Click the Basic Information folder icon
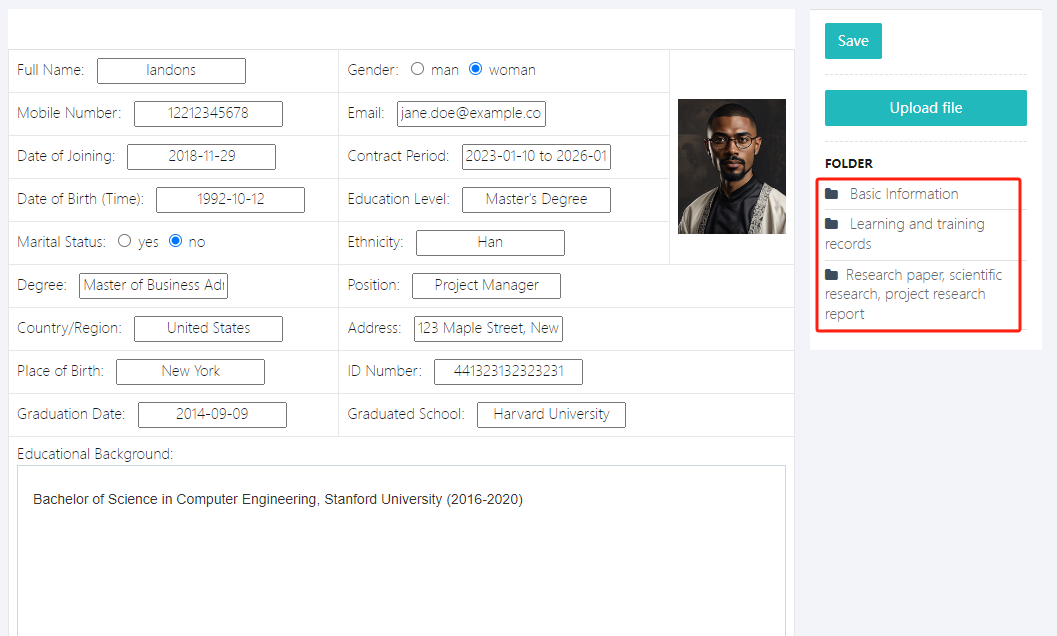1057x636 pixels. 832,194
